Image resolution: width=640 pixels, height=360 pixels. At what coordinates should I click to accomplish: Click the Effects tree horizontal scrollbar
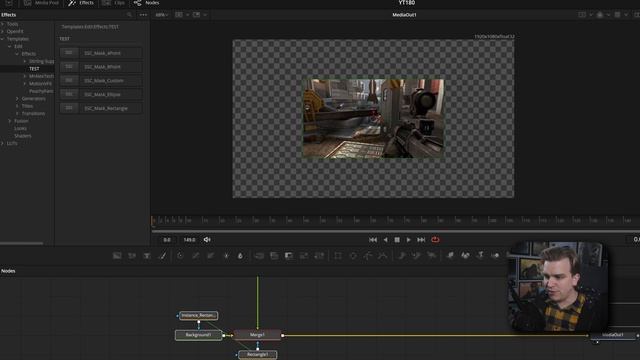point(22,244)
